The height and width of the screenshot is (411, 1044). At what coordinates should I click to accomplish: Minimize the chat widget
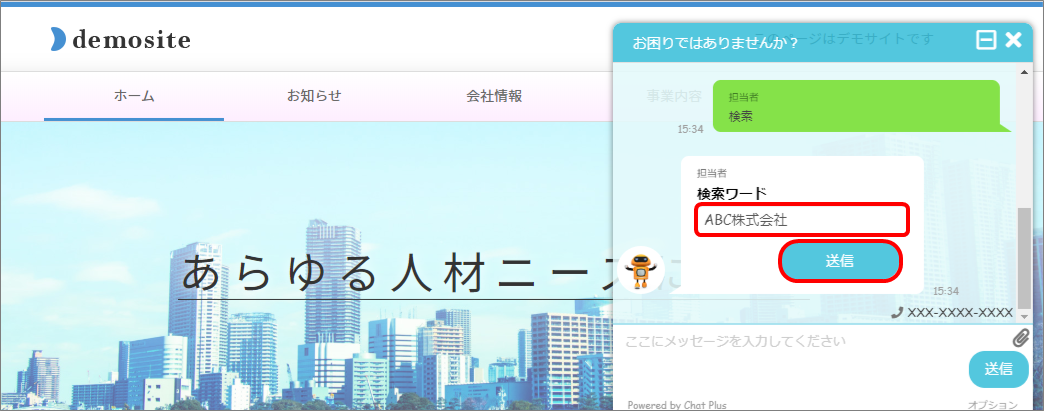(985, 41)
